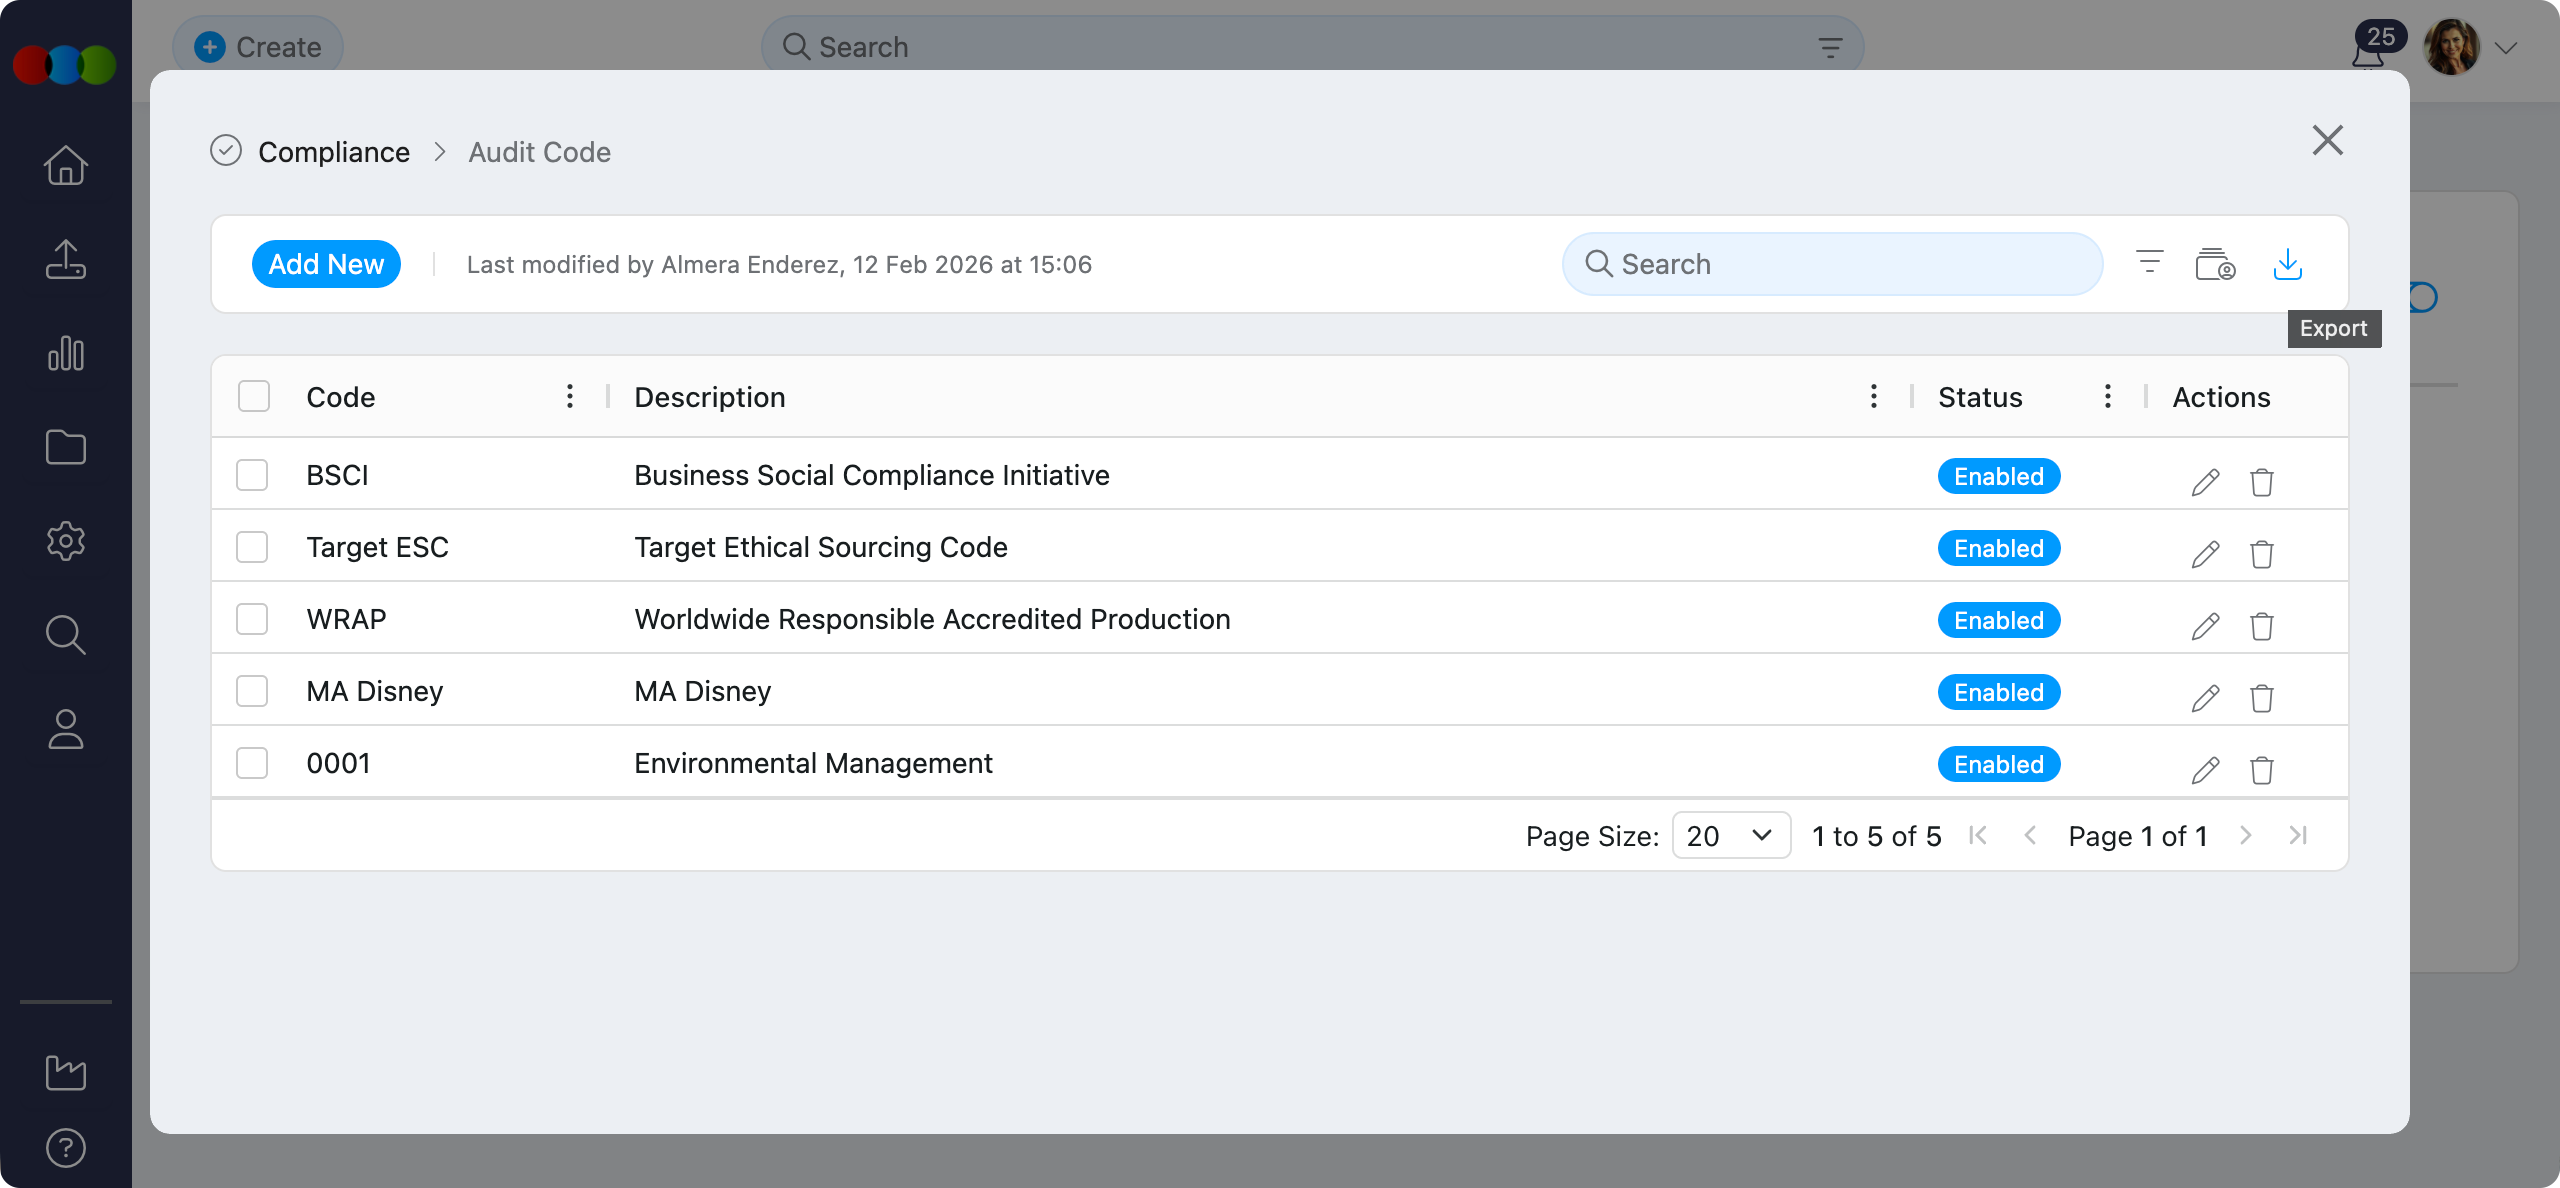Delete the WRAP audit code row
Viewport: 2560px width, 1188px height.
(x=2261, y=626)
